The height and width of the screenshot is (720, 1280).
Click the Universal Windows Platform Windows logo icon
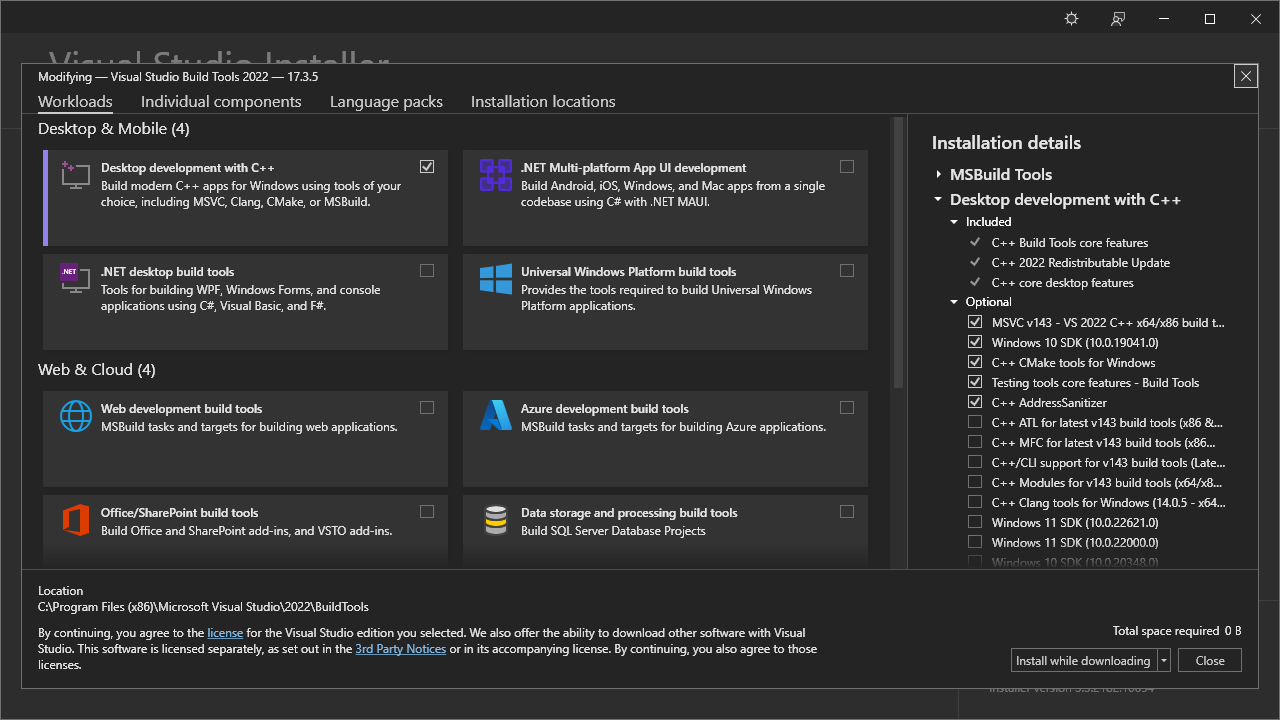(496, 279)
